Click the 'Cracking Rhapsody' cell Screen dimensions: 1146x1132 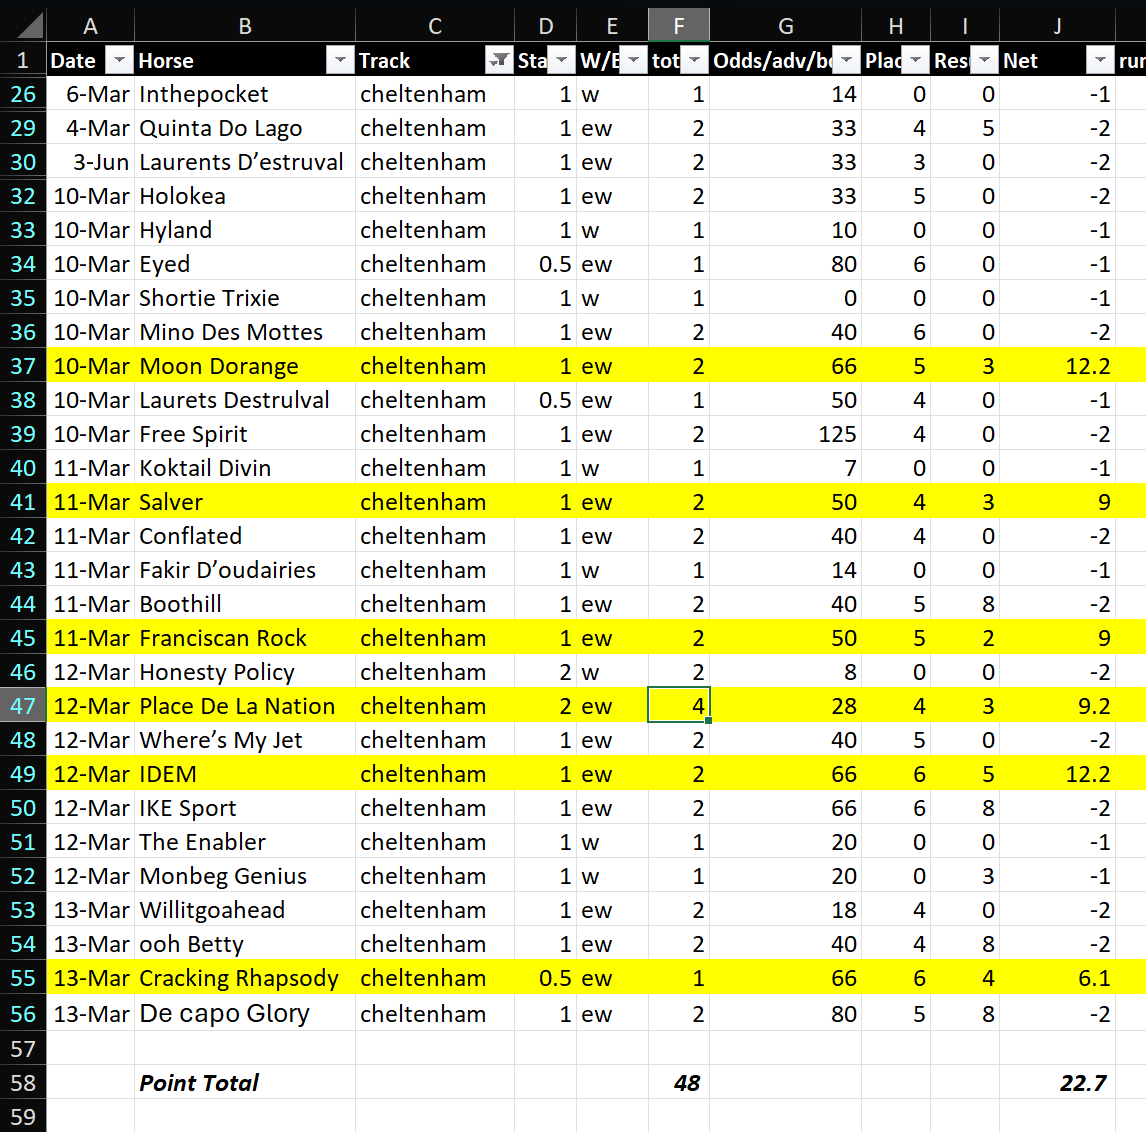[245, 978]
